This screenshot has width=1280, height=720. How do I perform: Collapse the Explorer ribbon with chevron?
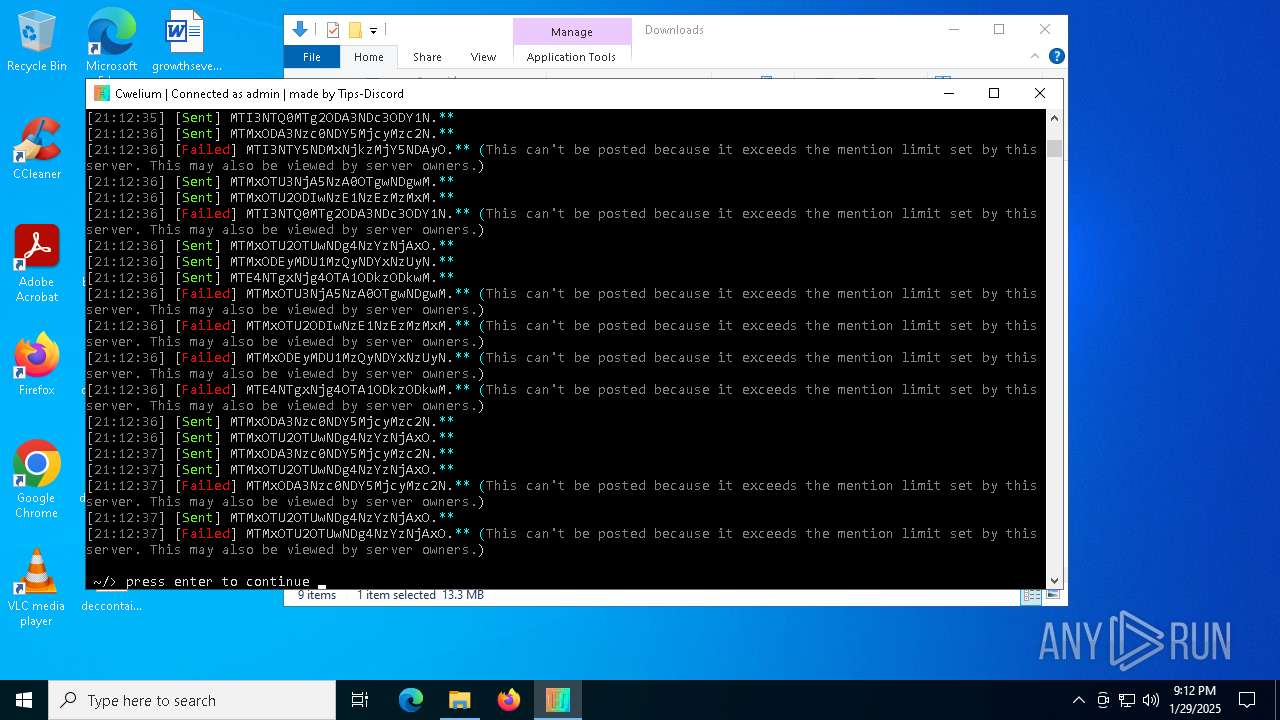pos(1035,57)
